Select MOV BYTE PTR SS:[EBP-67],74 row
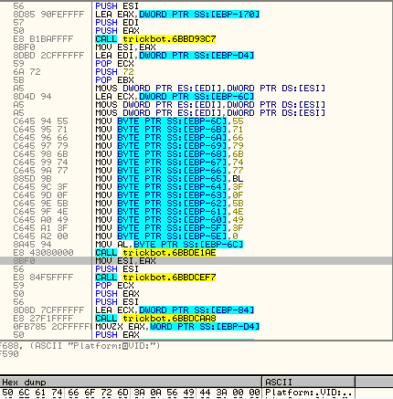This screenshot has width=393, height=399. coord(169,162)
